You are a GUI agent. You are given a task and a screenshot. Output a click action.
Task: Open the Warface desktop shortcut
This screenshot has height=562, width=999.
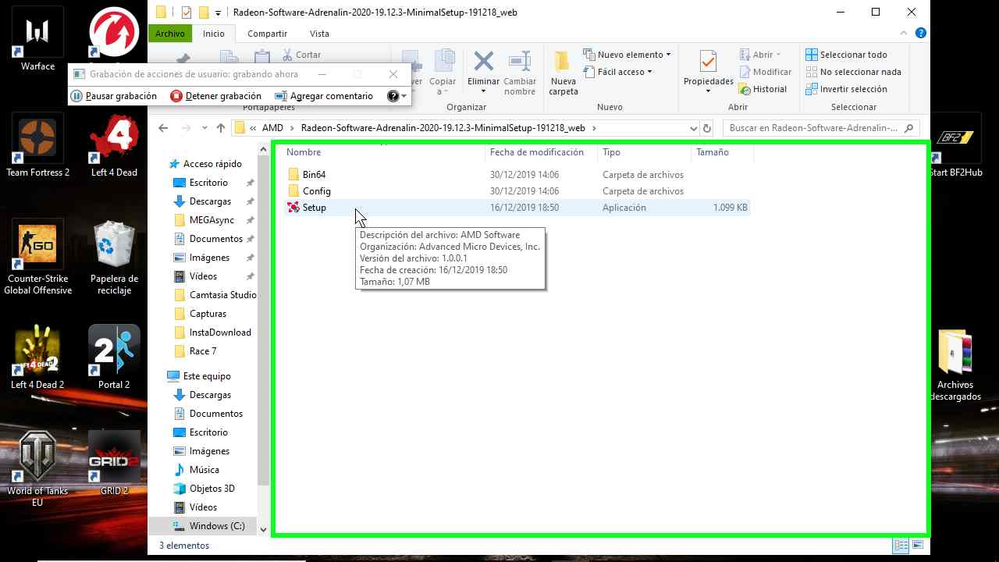coord(38,40)
